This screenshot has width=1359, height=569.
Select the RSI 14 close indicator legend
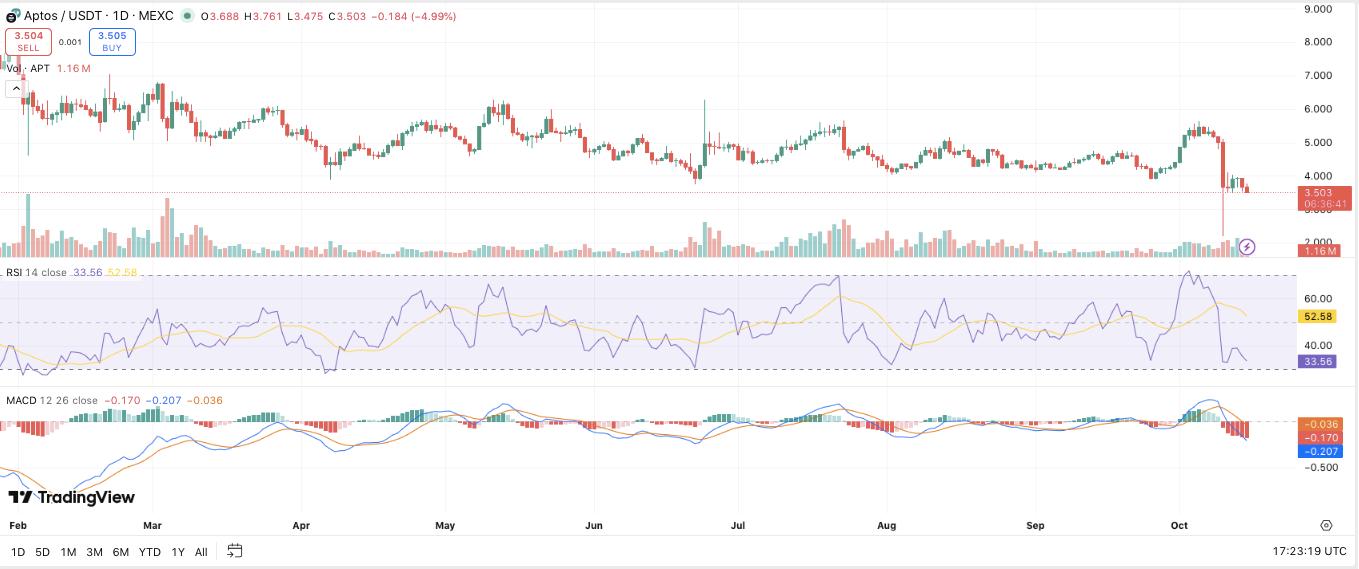(x=37, y=272)
